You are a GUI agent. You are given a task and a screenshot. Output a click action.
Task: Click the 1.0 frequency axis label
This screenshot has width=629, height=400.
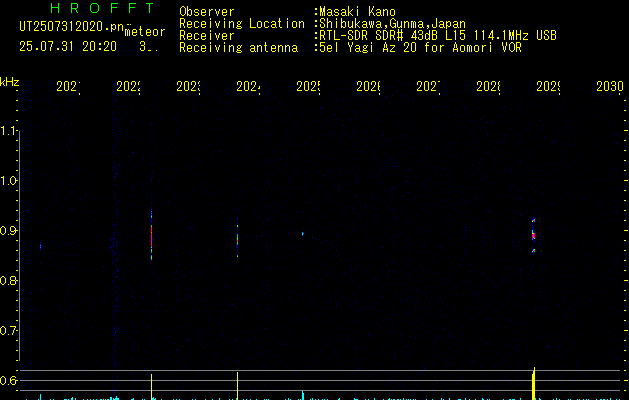[x=9, y=181]
